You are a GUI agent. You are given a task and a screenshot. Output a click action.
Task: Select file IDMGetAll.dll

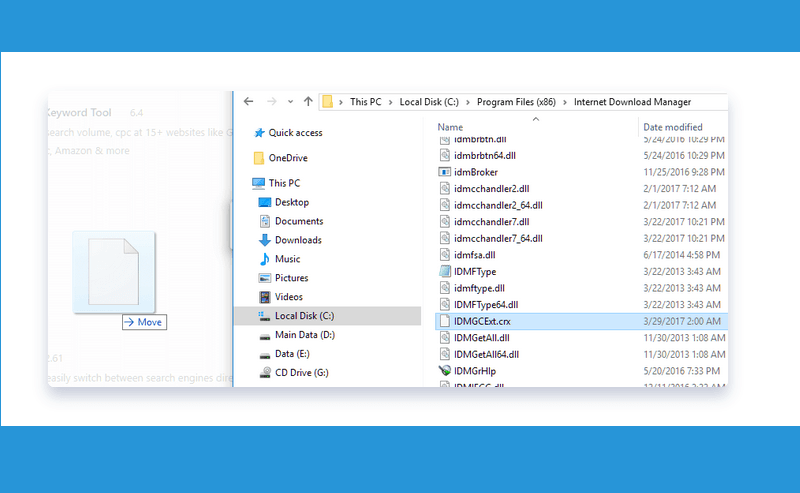(x=482, y=338)
